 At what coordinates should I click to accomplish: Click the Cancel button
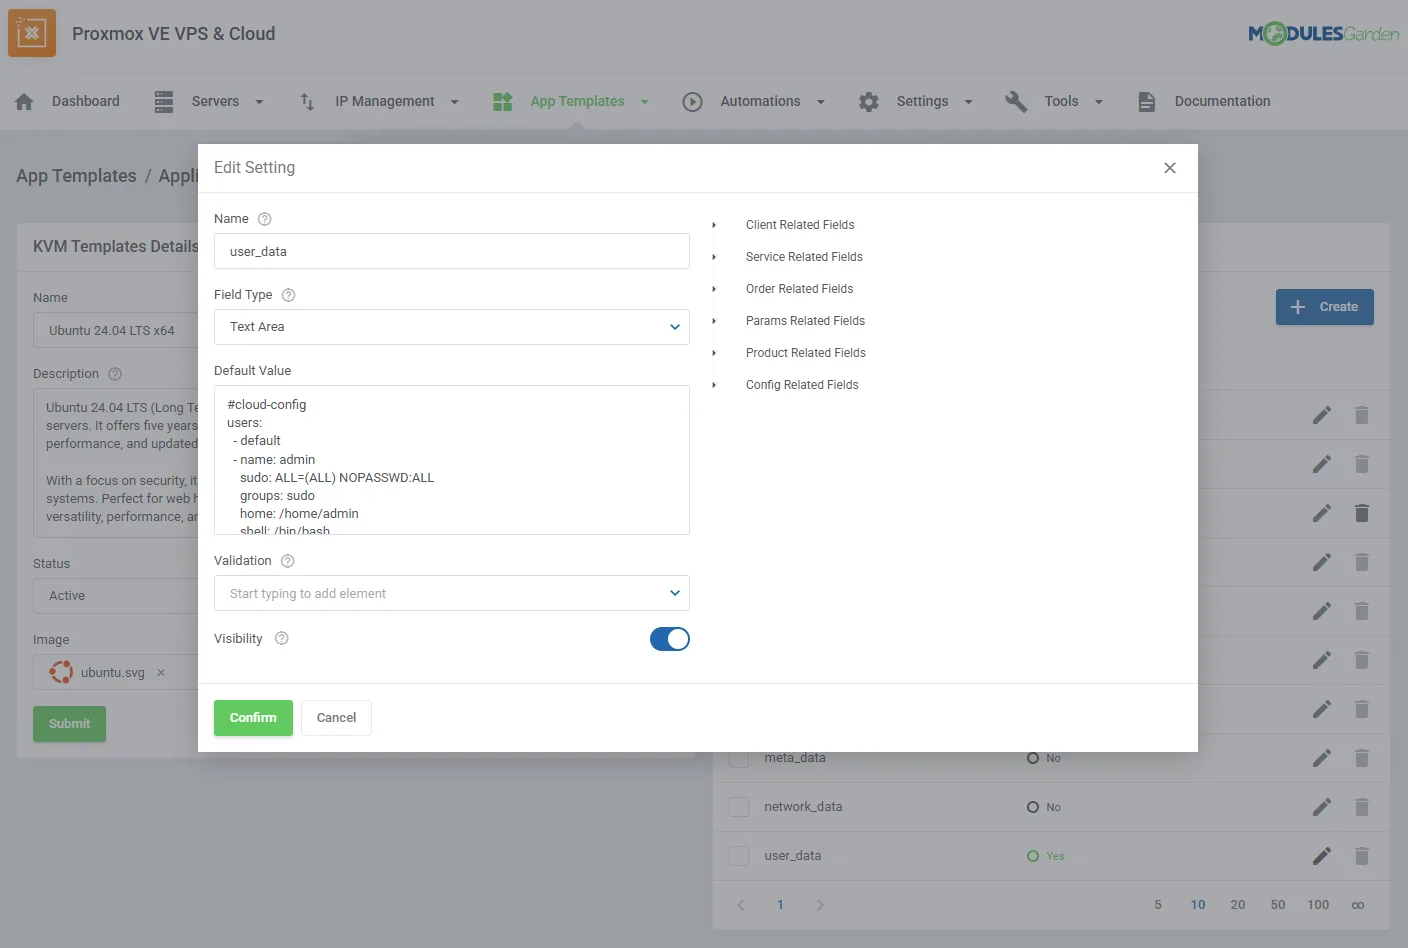coord(336,718)
